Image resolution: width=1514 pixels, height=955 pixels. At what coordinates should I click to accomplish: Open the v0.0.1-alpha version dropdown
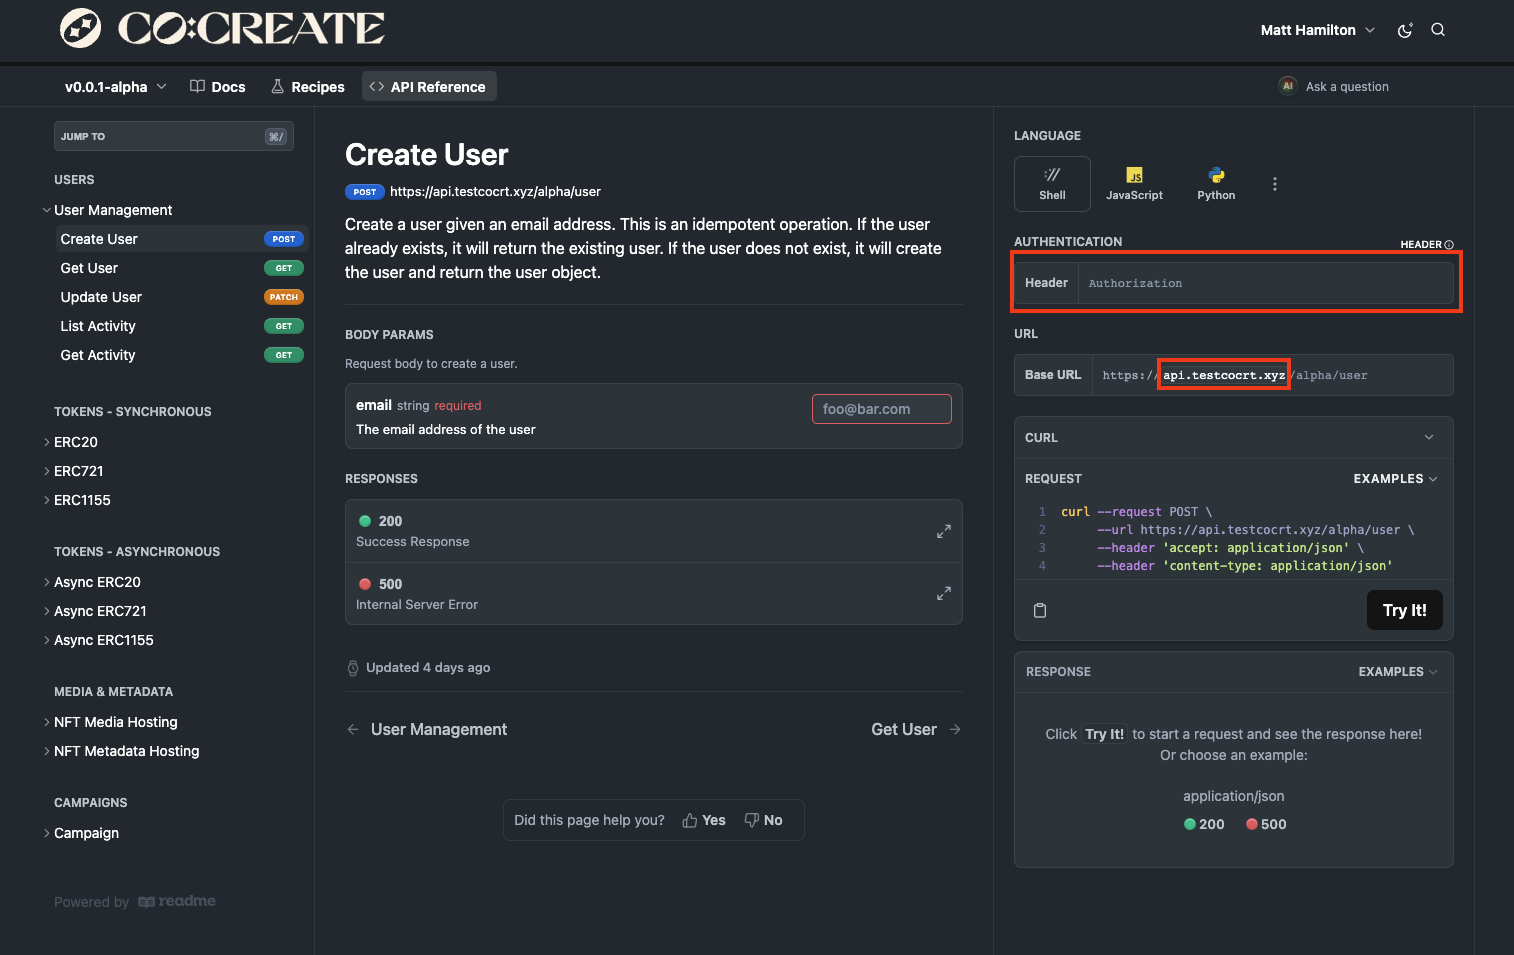[x=115, y=87]
